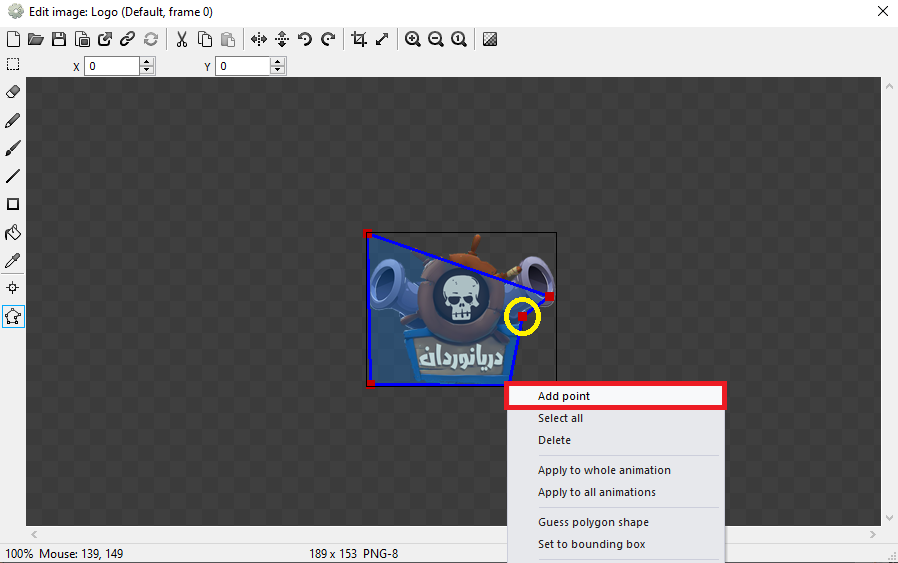Crop the image with crop tool

click(359, 39)
